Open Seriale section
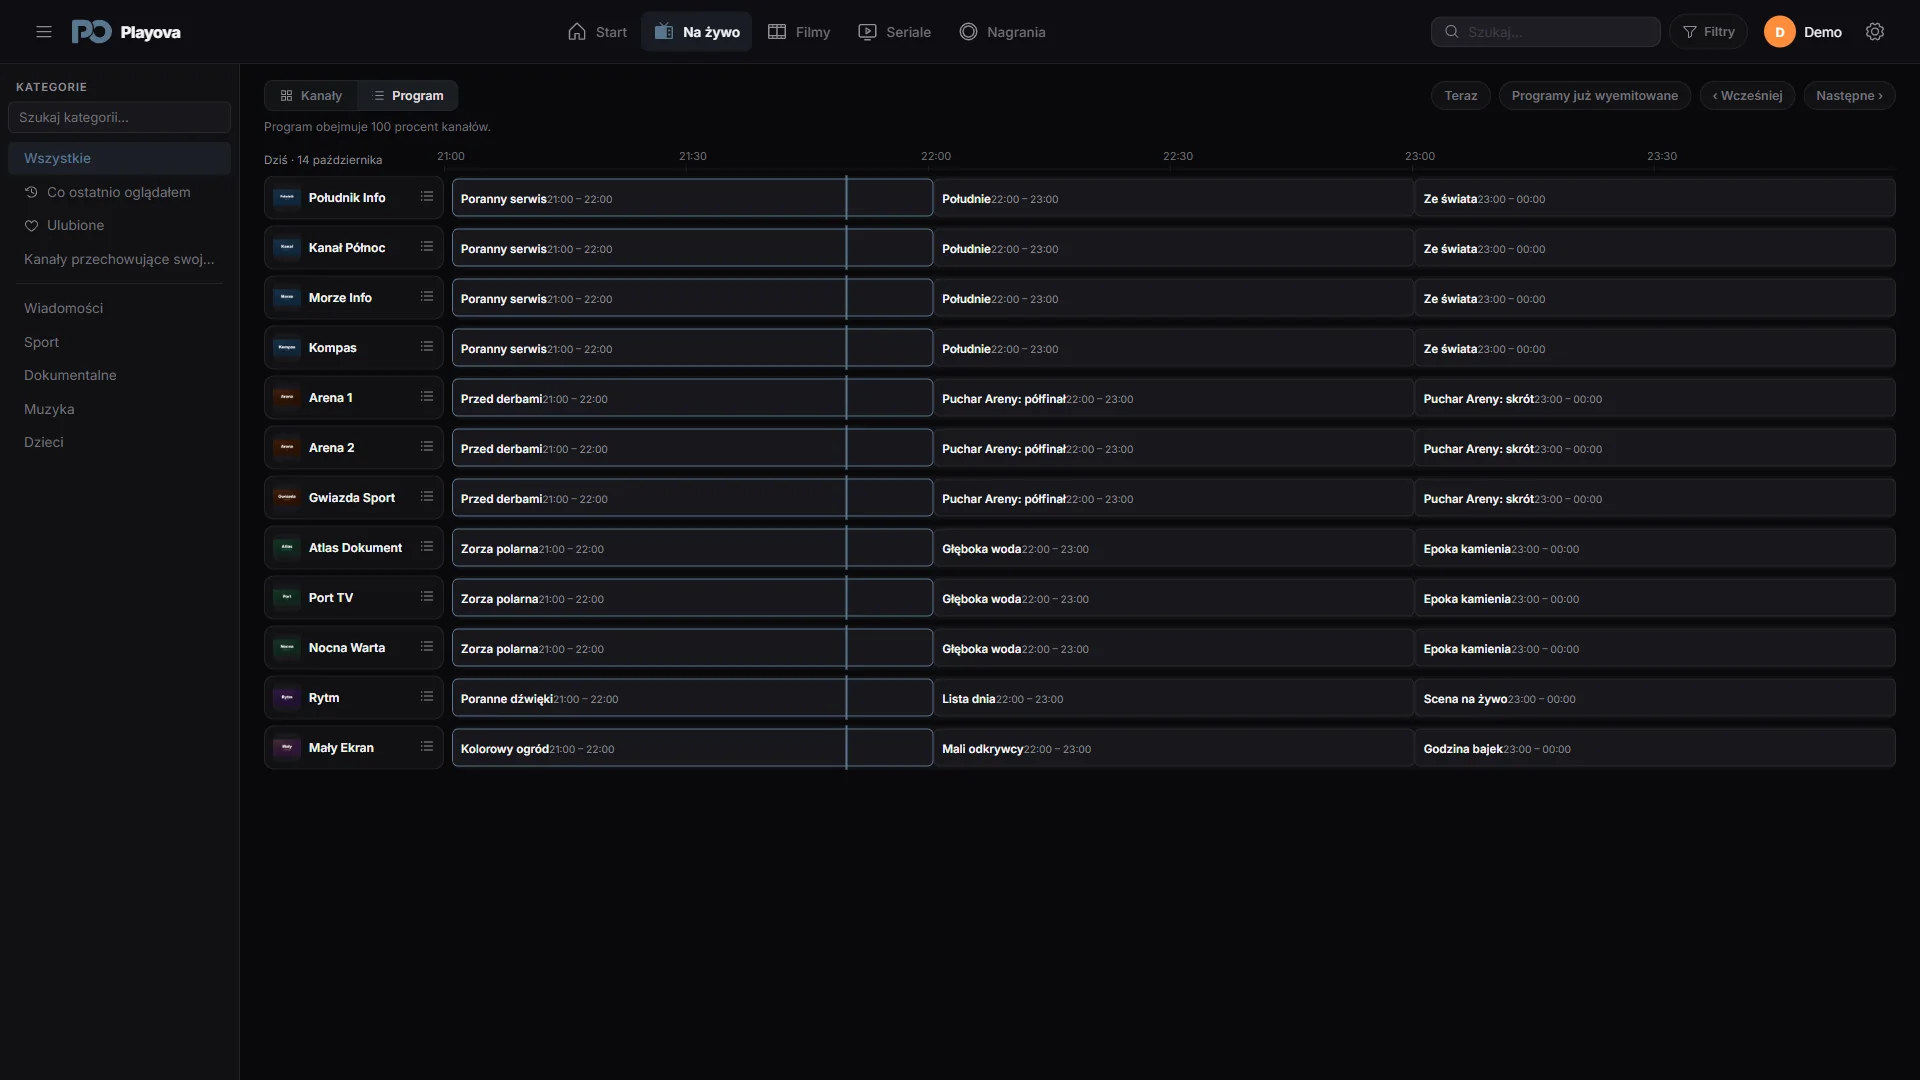 coord(894,32)
